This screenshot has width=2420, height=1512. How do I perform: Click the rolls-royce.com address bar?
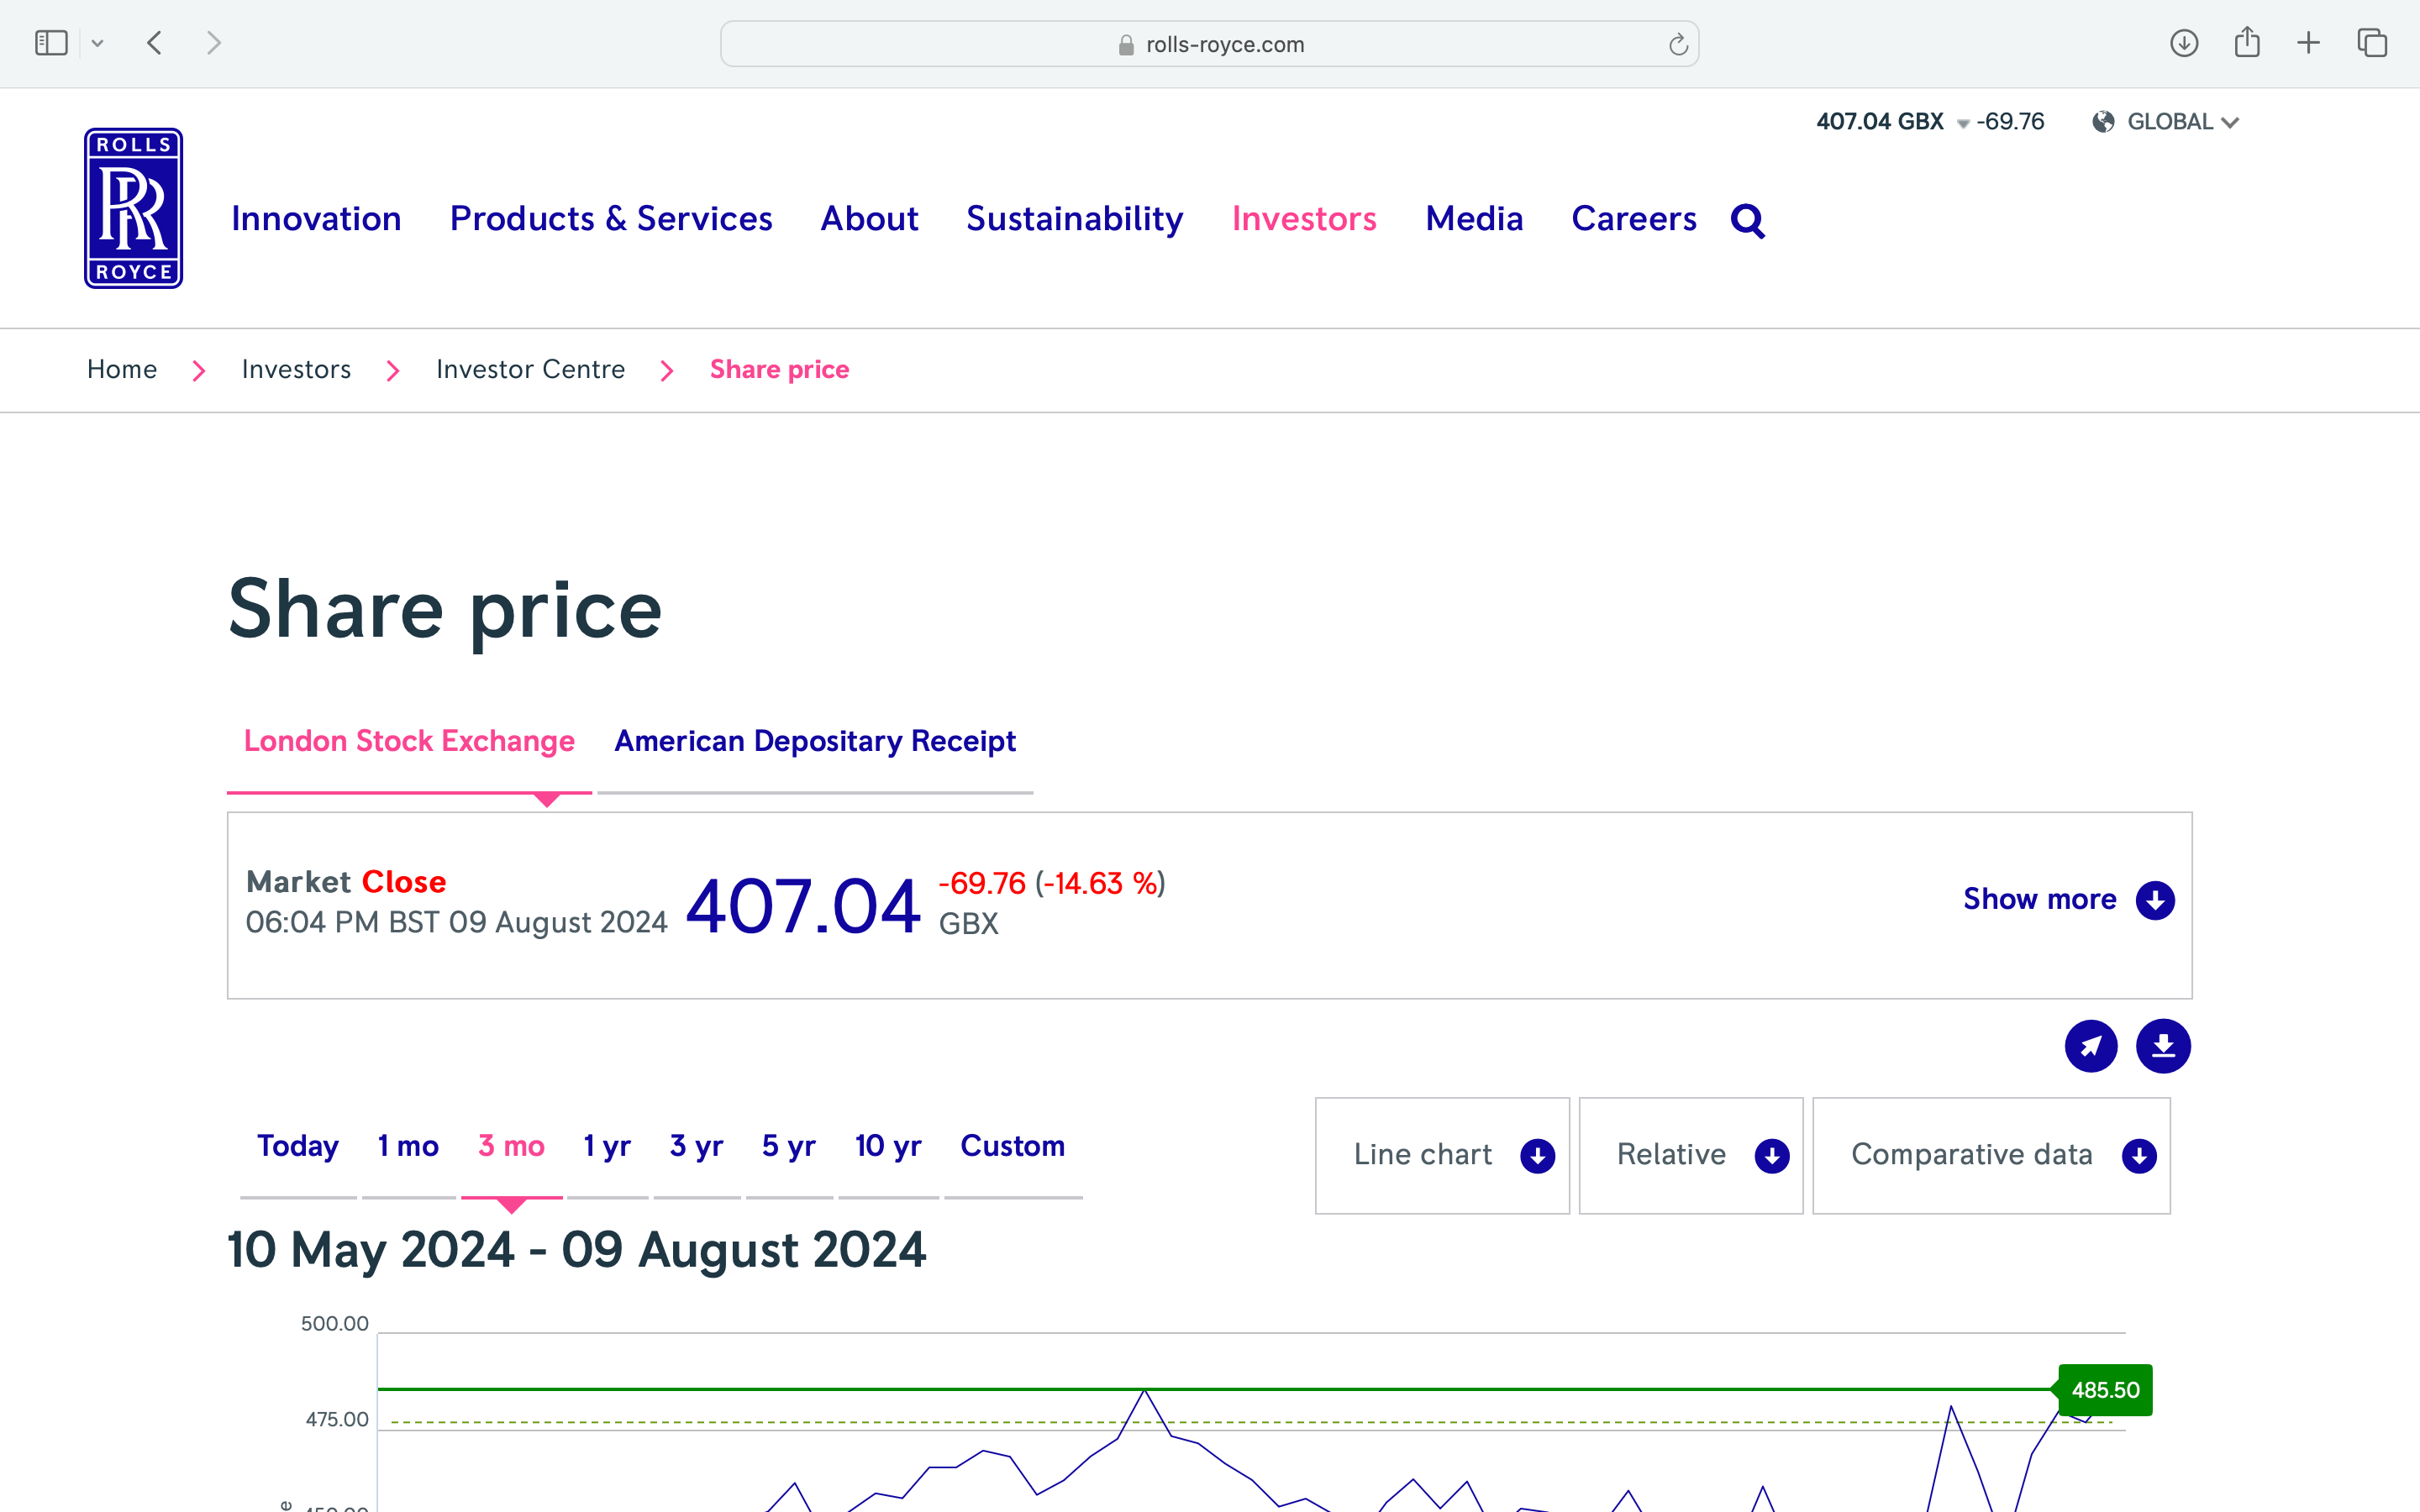pyautogui.click(x=1208, y=44)
